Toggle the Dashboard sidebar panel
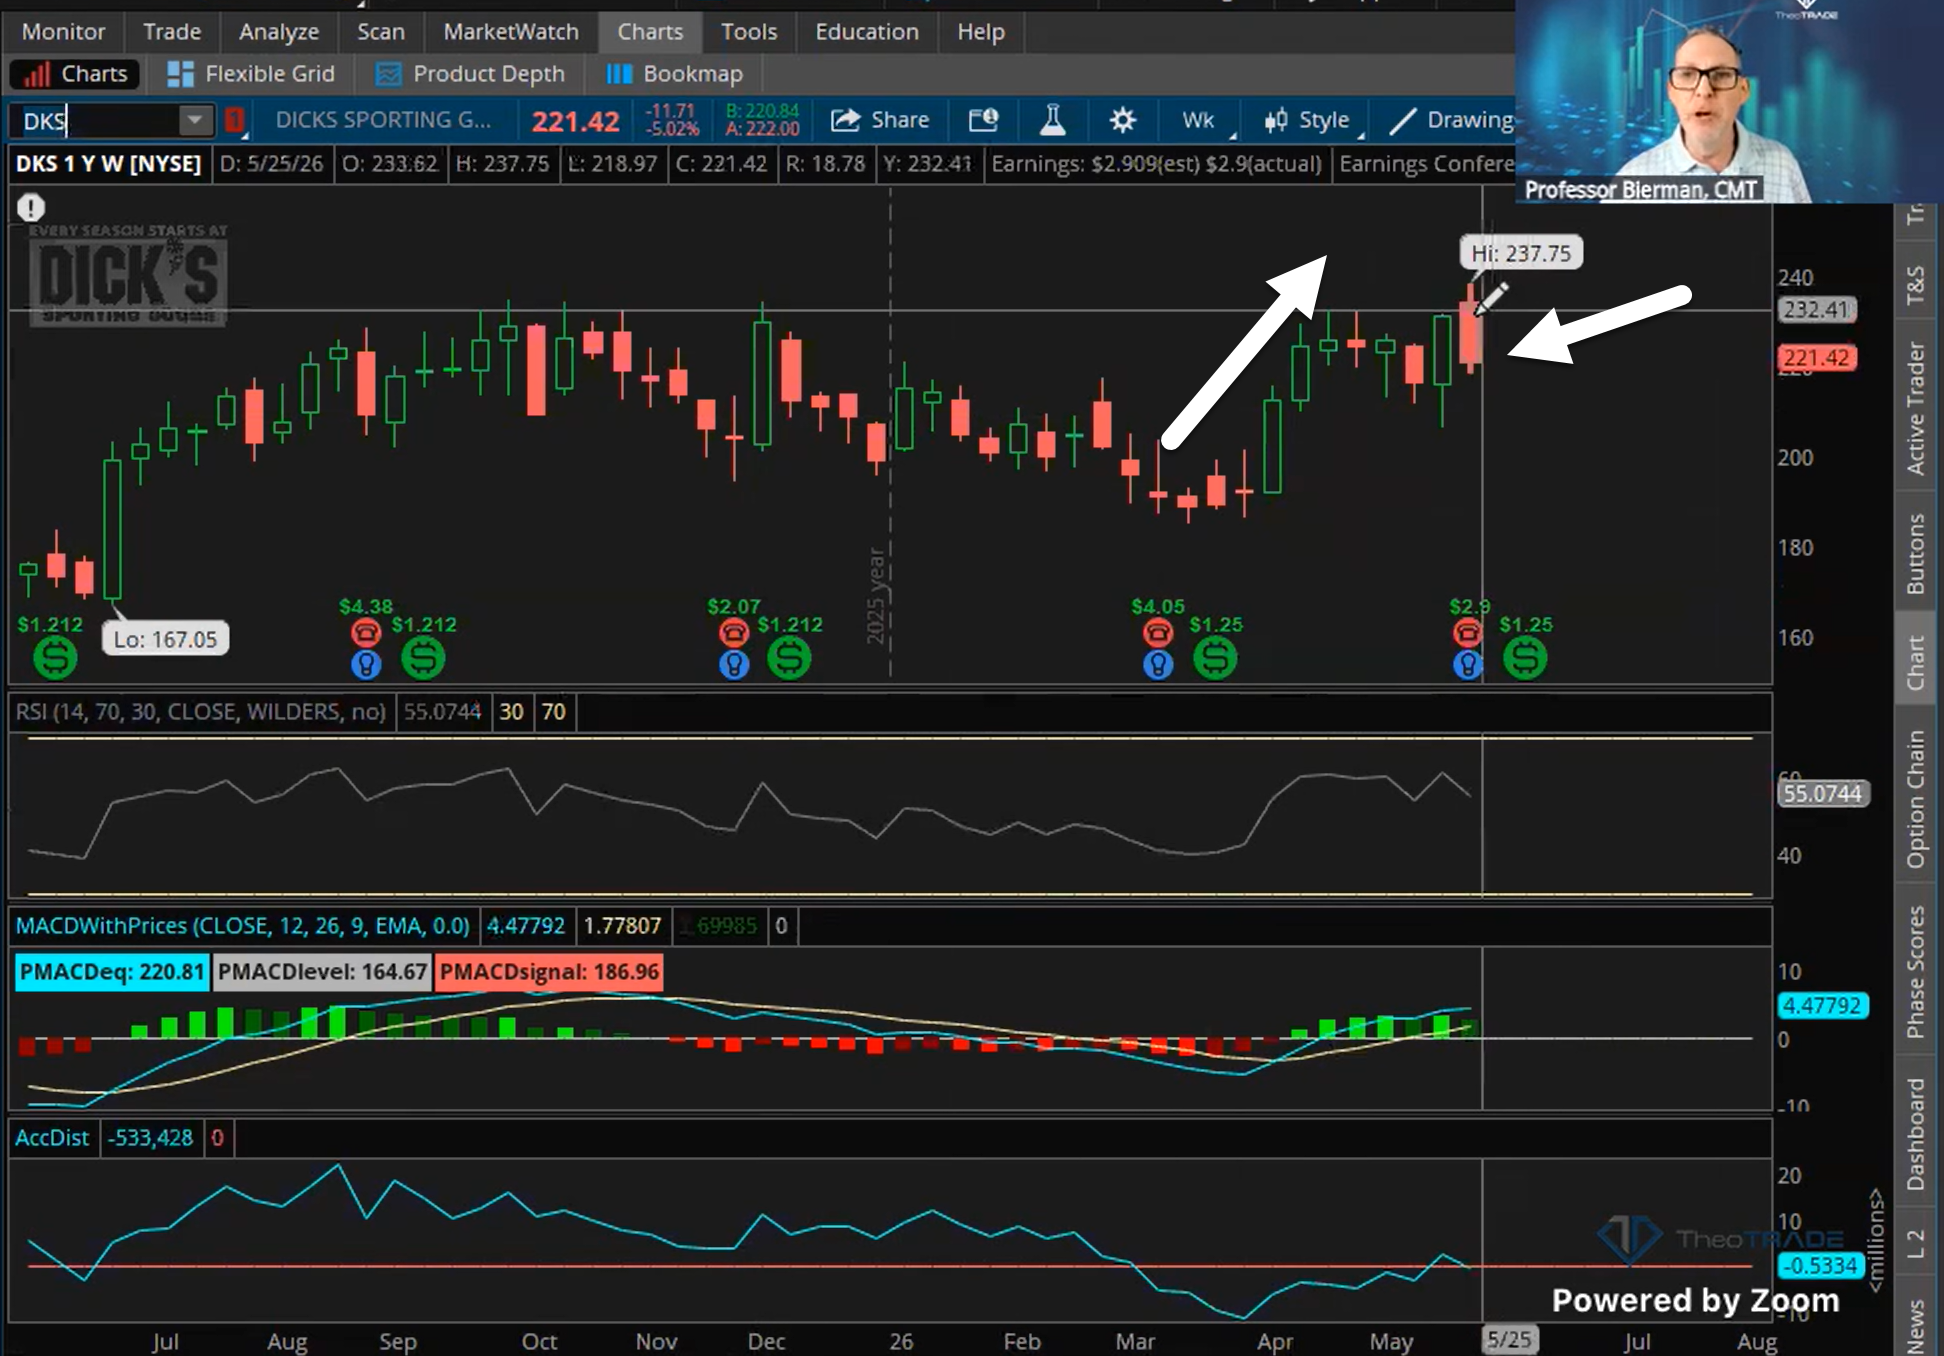This screenshot has width=1944, height=1356. tap(1915, 1134)
